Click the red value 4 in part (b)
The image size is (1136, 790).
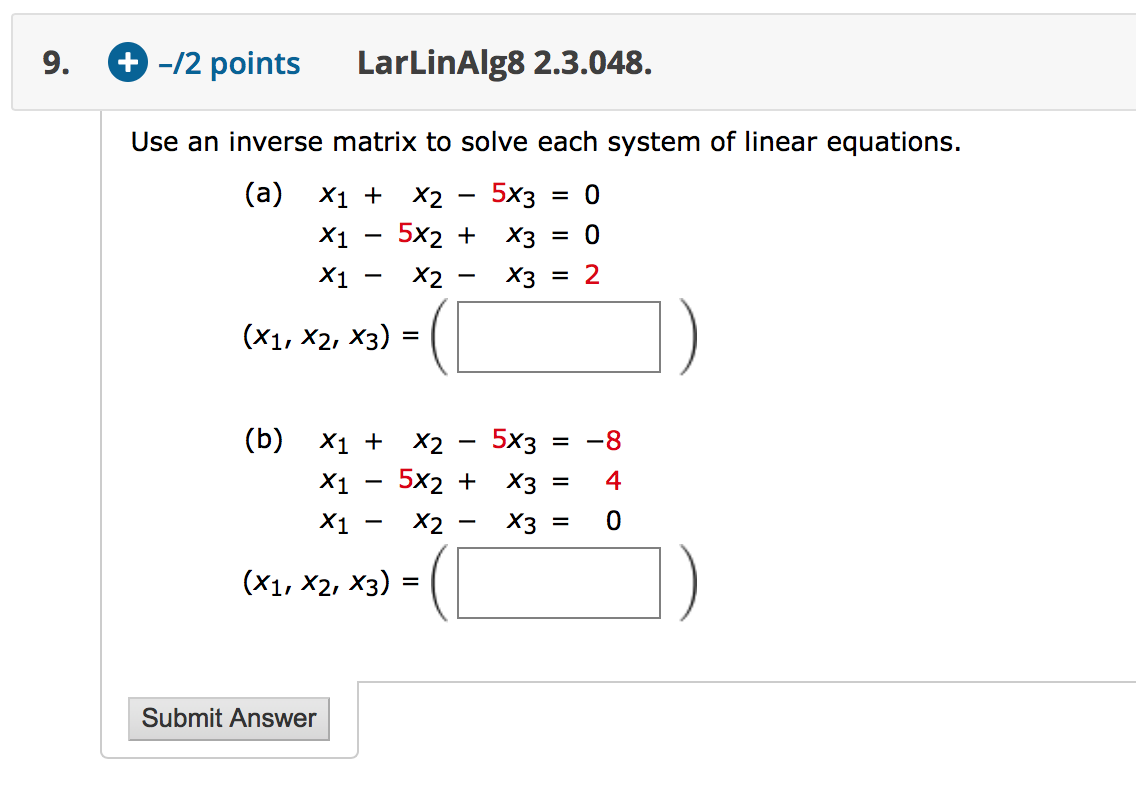tap(613, 481)
